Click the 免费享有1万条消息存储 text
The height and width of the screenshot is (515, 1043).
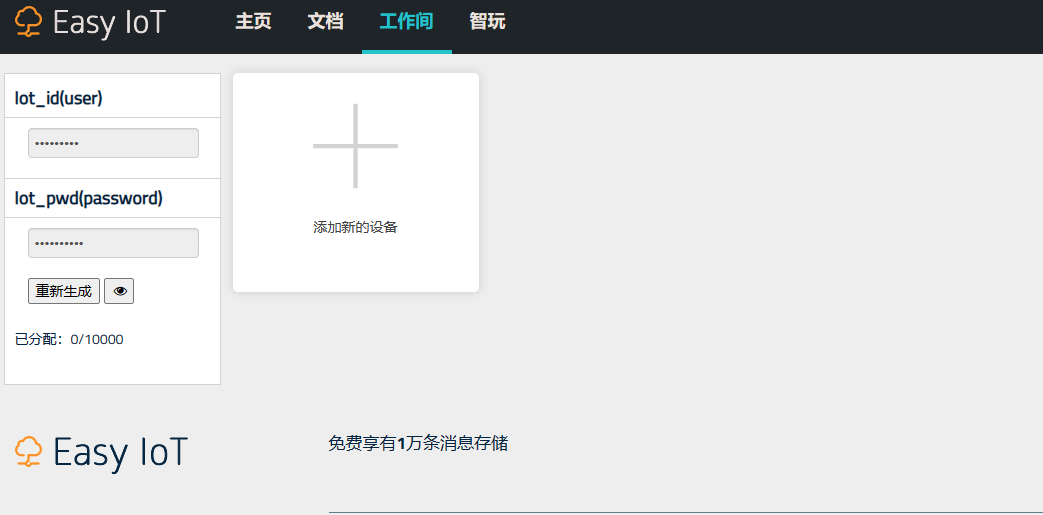click(x=418, y=443)
